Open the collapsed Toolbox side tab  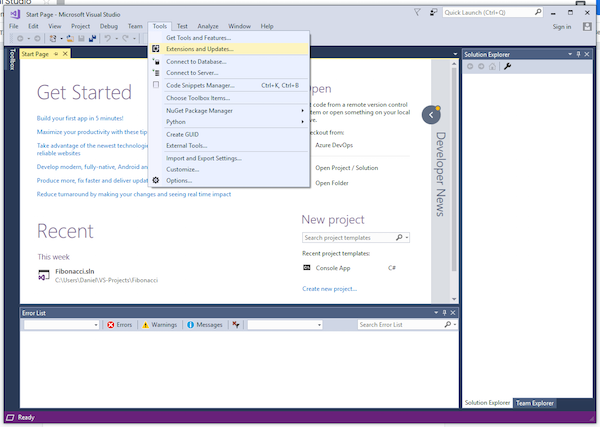pos(12,60)
